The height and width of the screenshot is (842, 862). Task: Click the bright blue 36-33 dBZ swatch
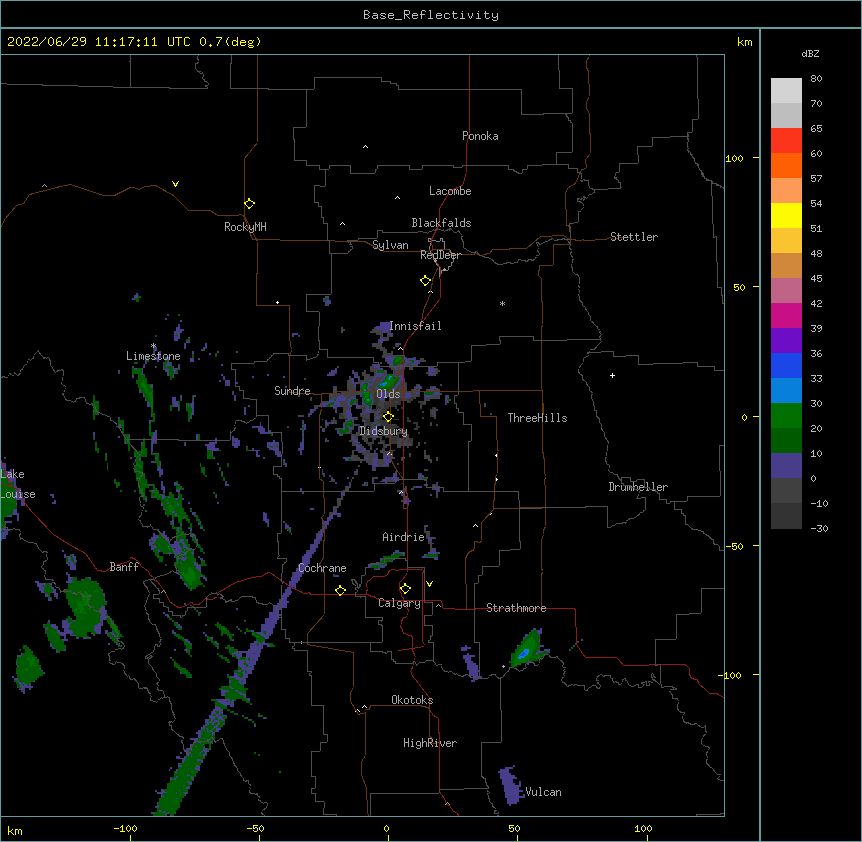(786, 365)
